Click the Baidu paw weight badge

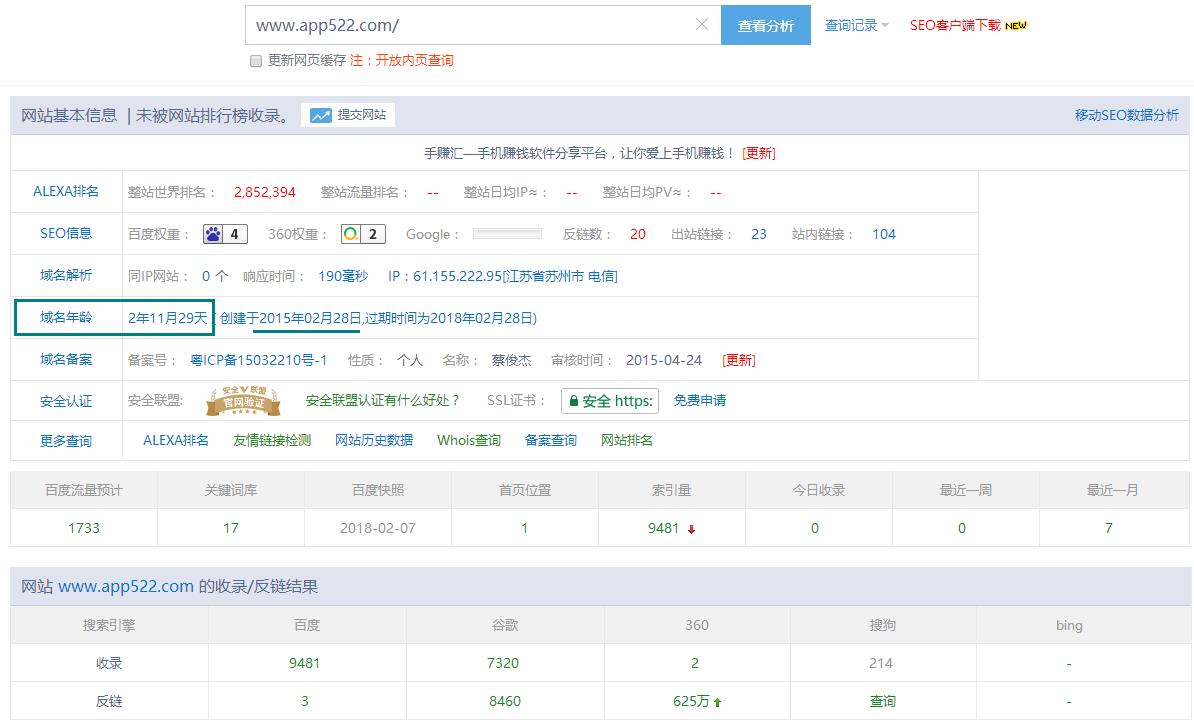tap(225, 234)
